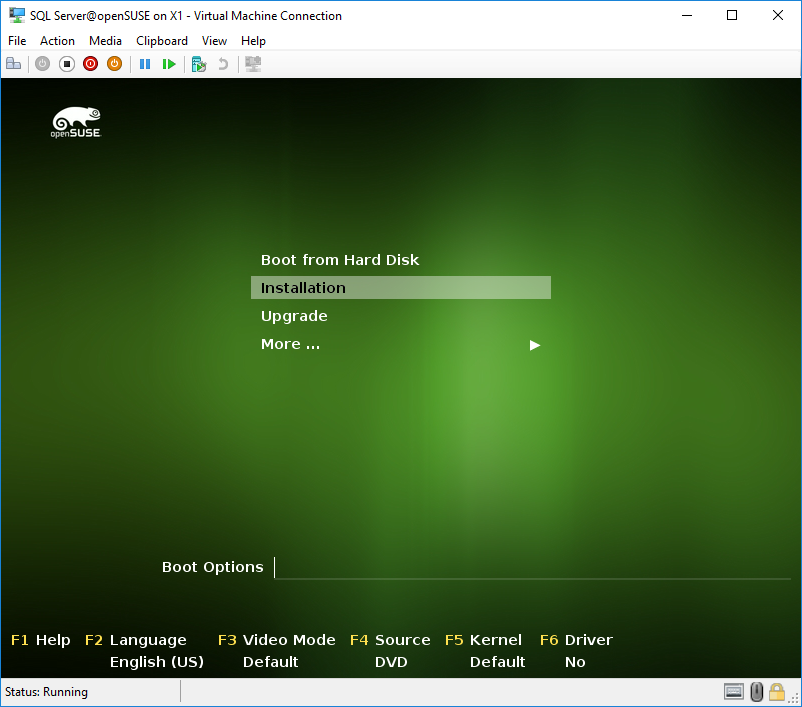Click the VM Connection title bar icon

coord(17,15)
